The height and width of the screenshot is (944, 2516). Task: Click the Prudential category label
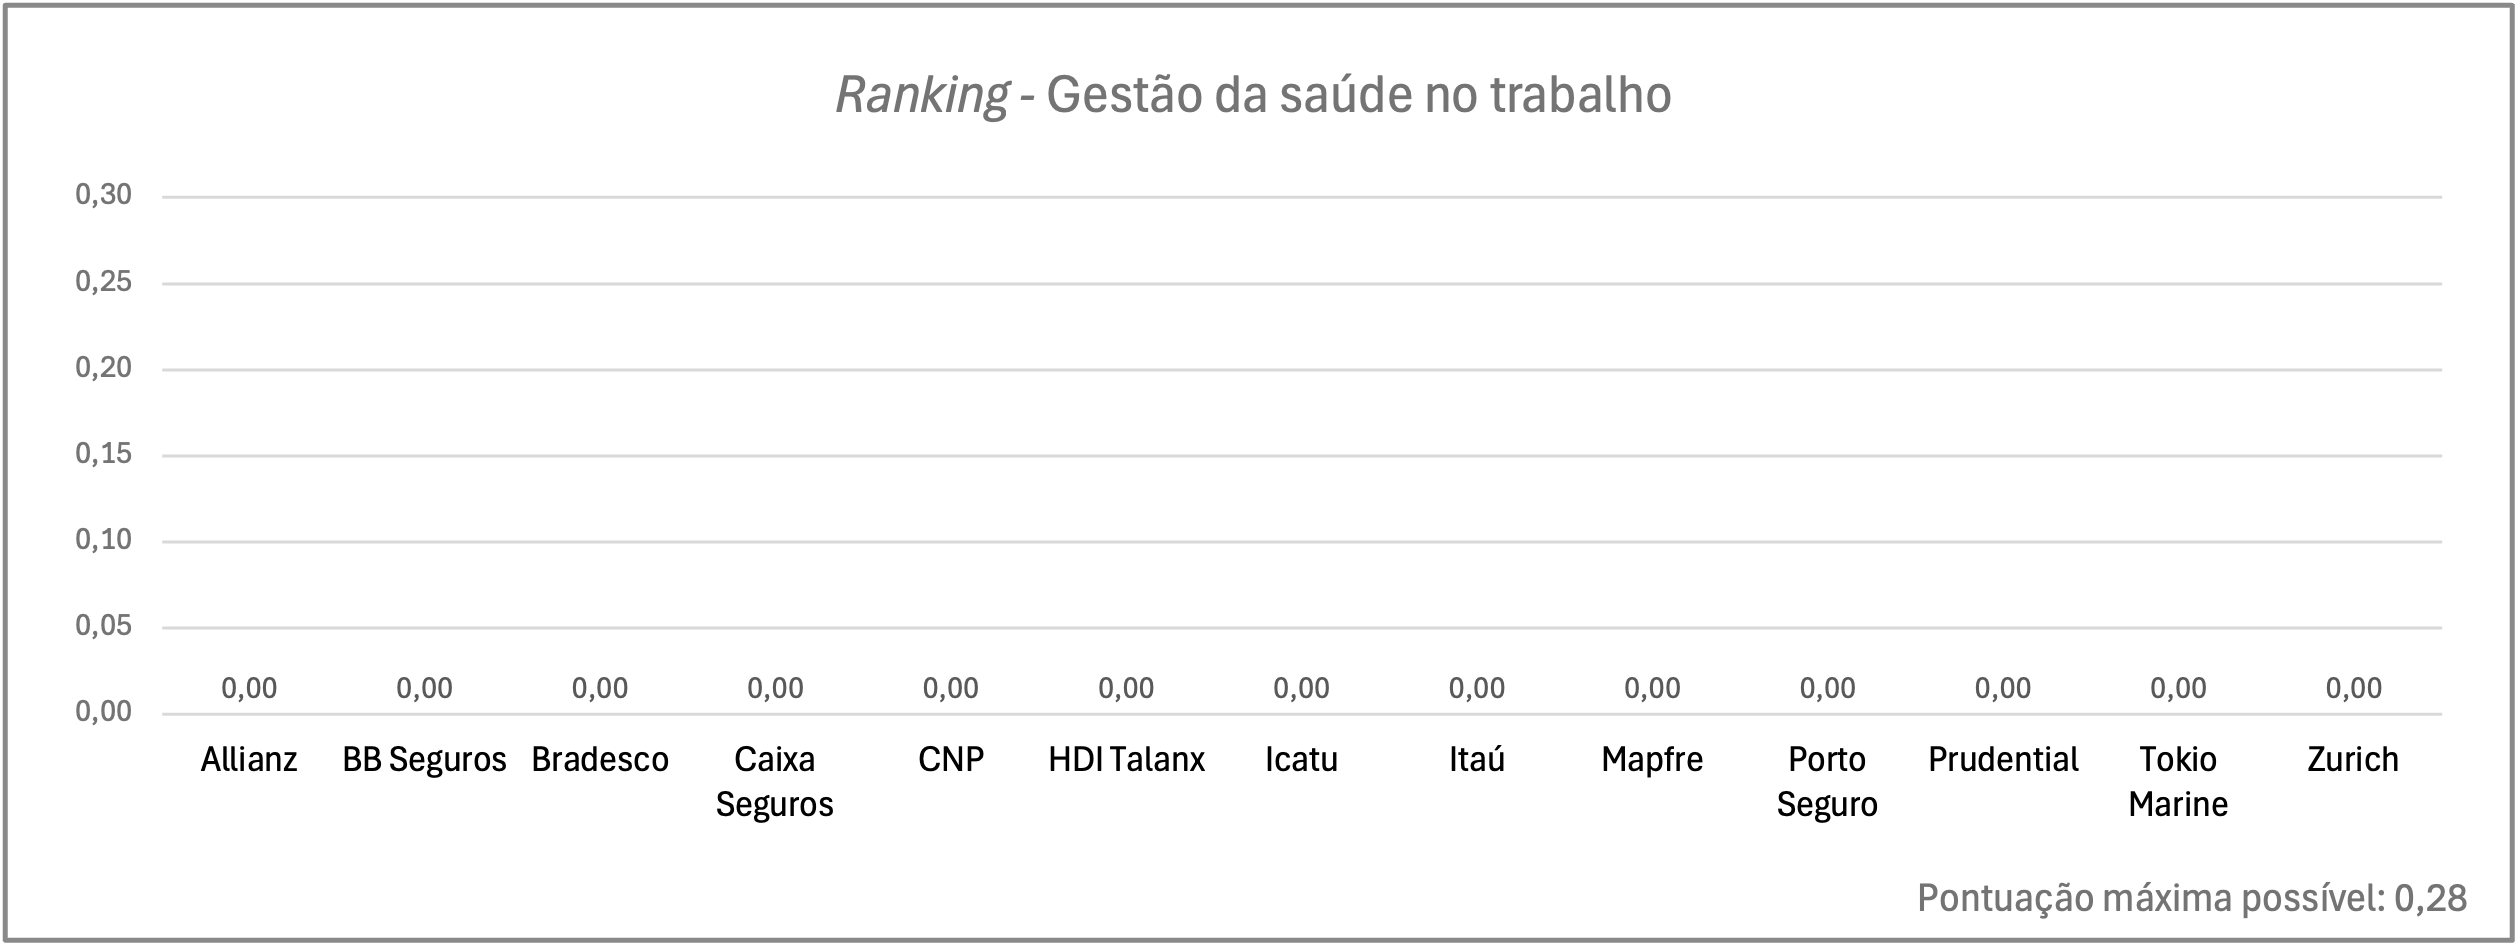[2003, 760]
